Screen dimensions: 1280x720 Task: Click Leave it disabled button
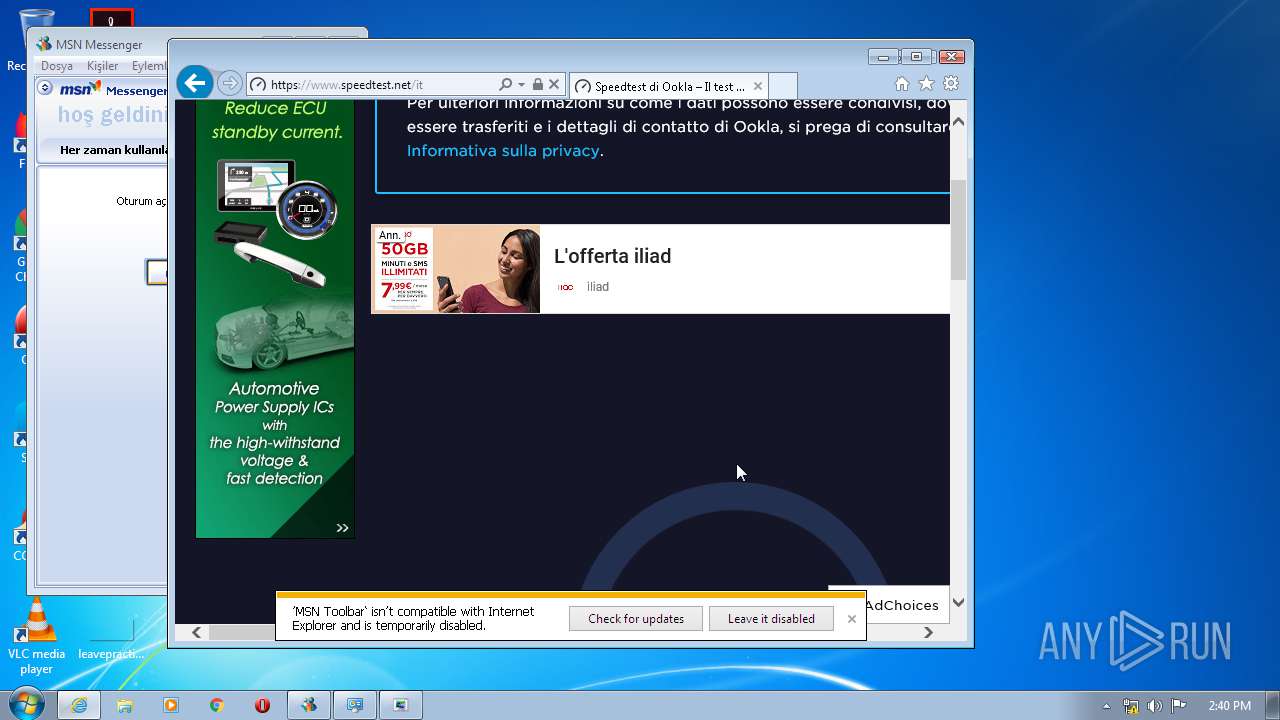tap(771, 619)
